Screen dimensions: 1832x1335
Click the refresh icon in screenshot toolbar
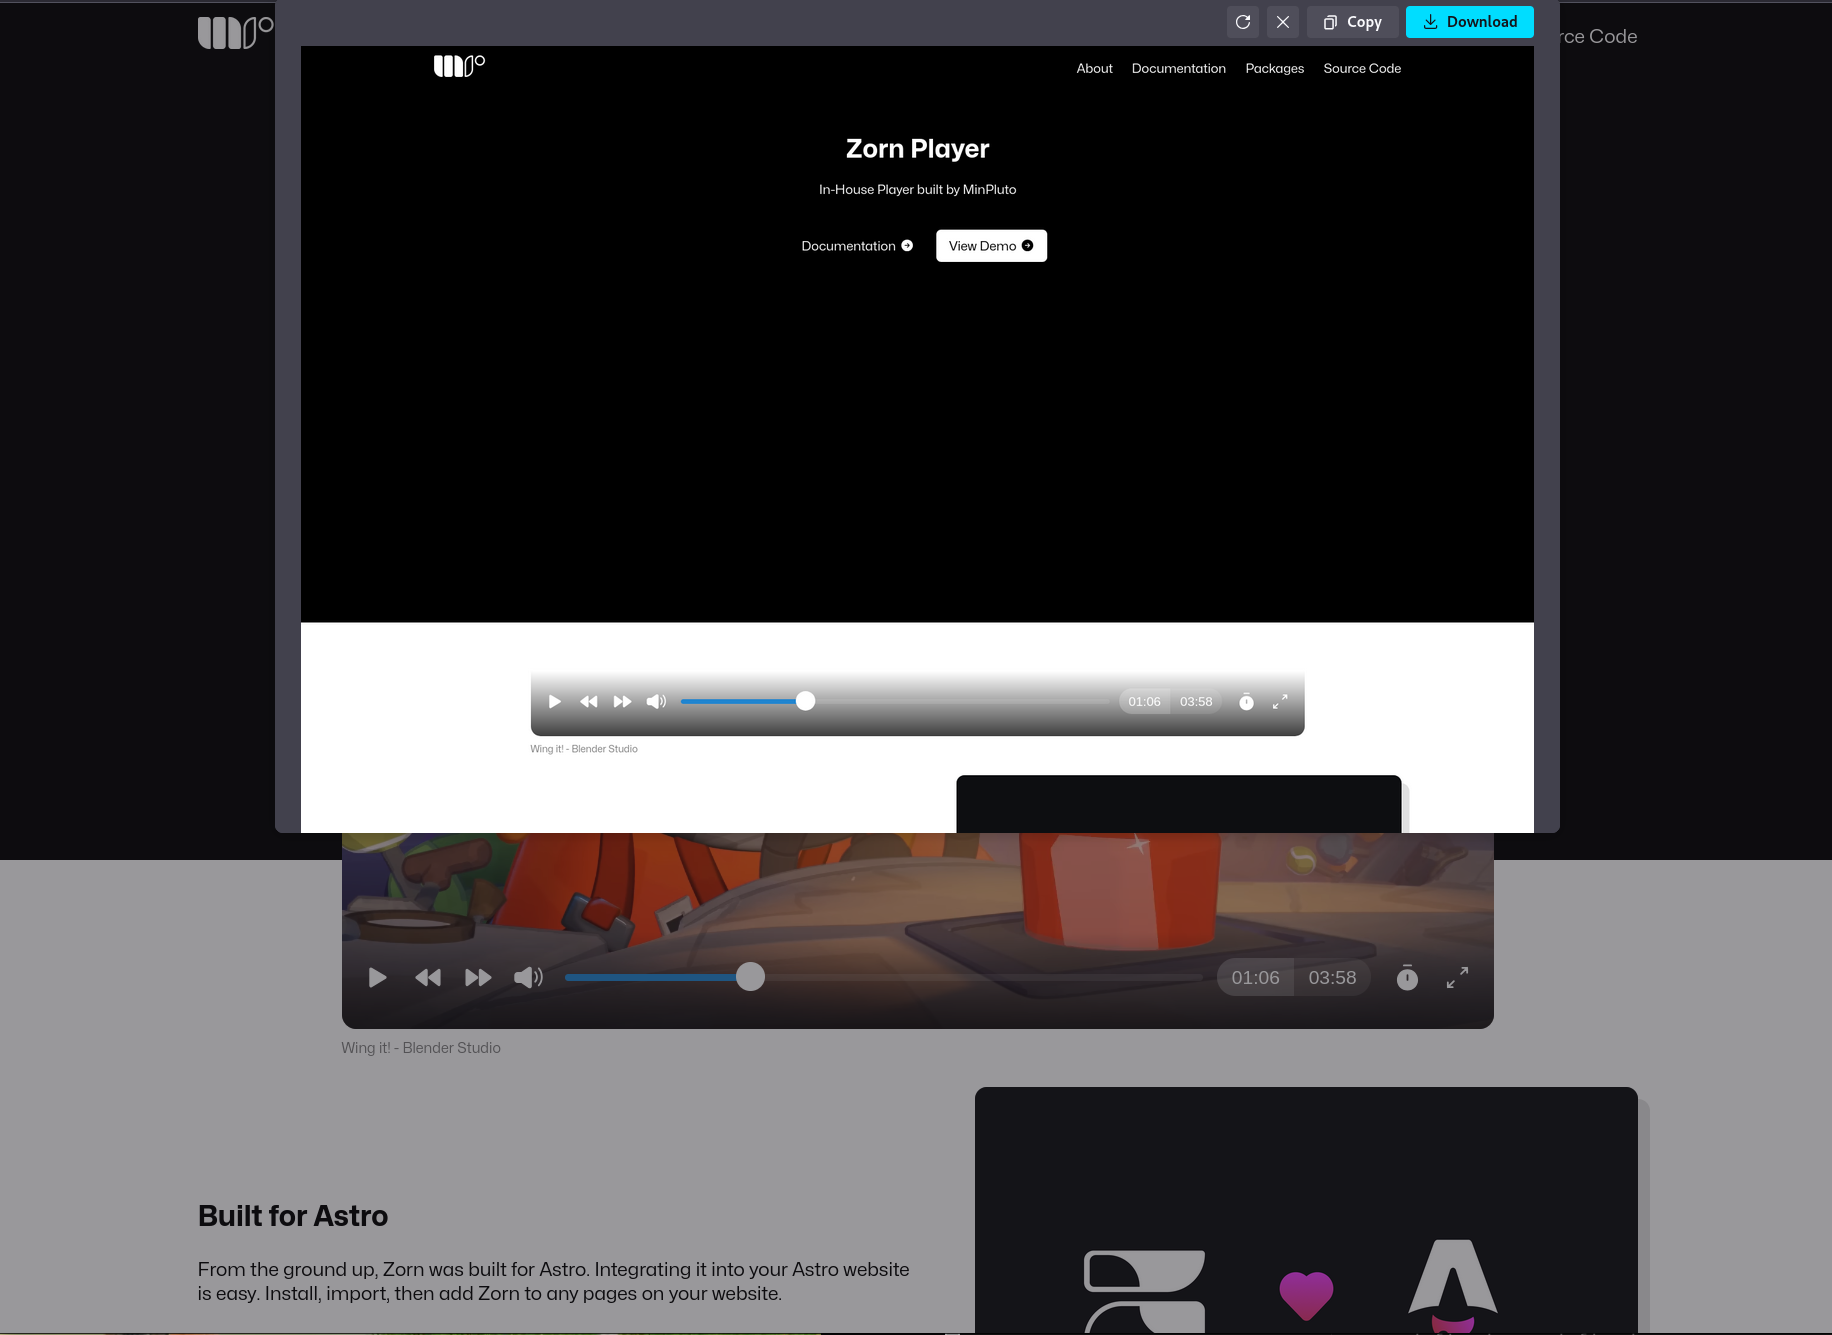(1242, 22)
